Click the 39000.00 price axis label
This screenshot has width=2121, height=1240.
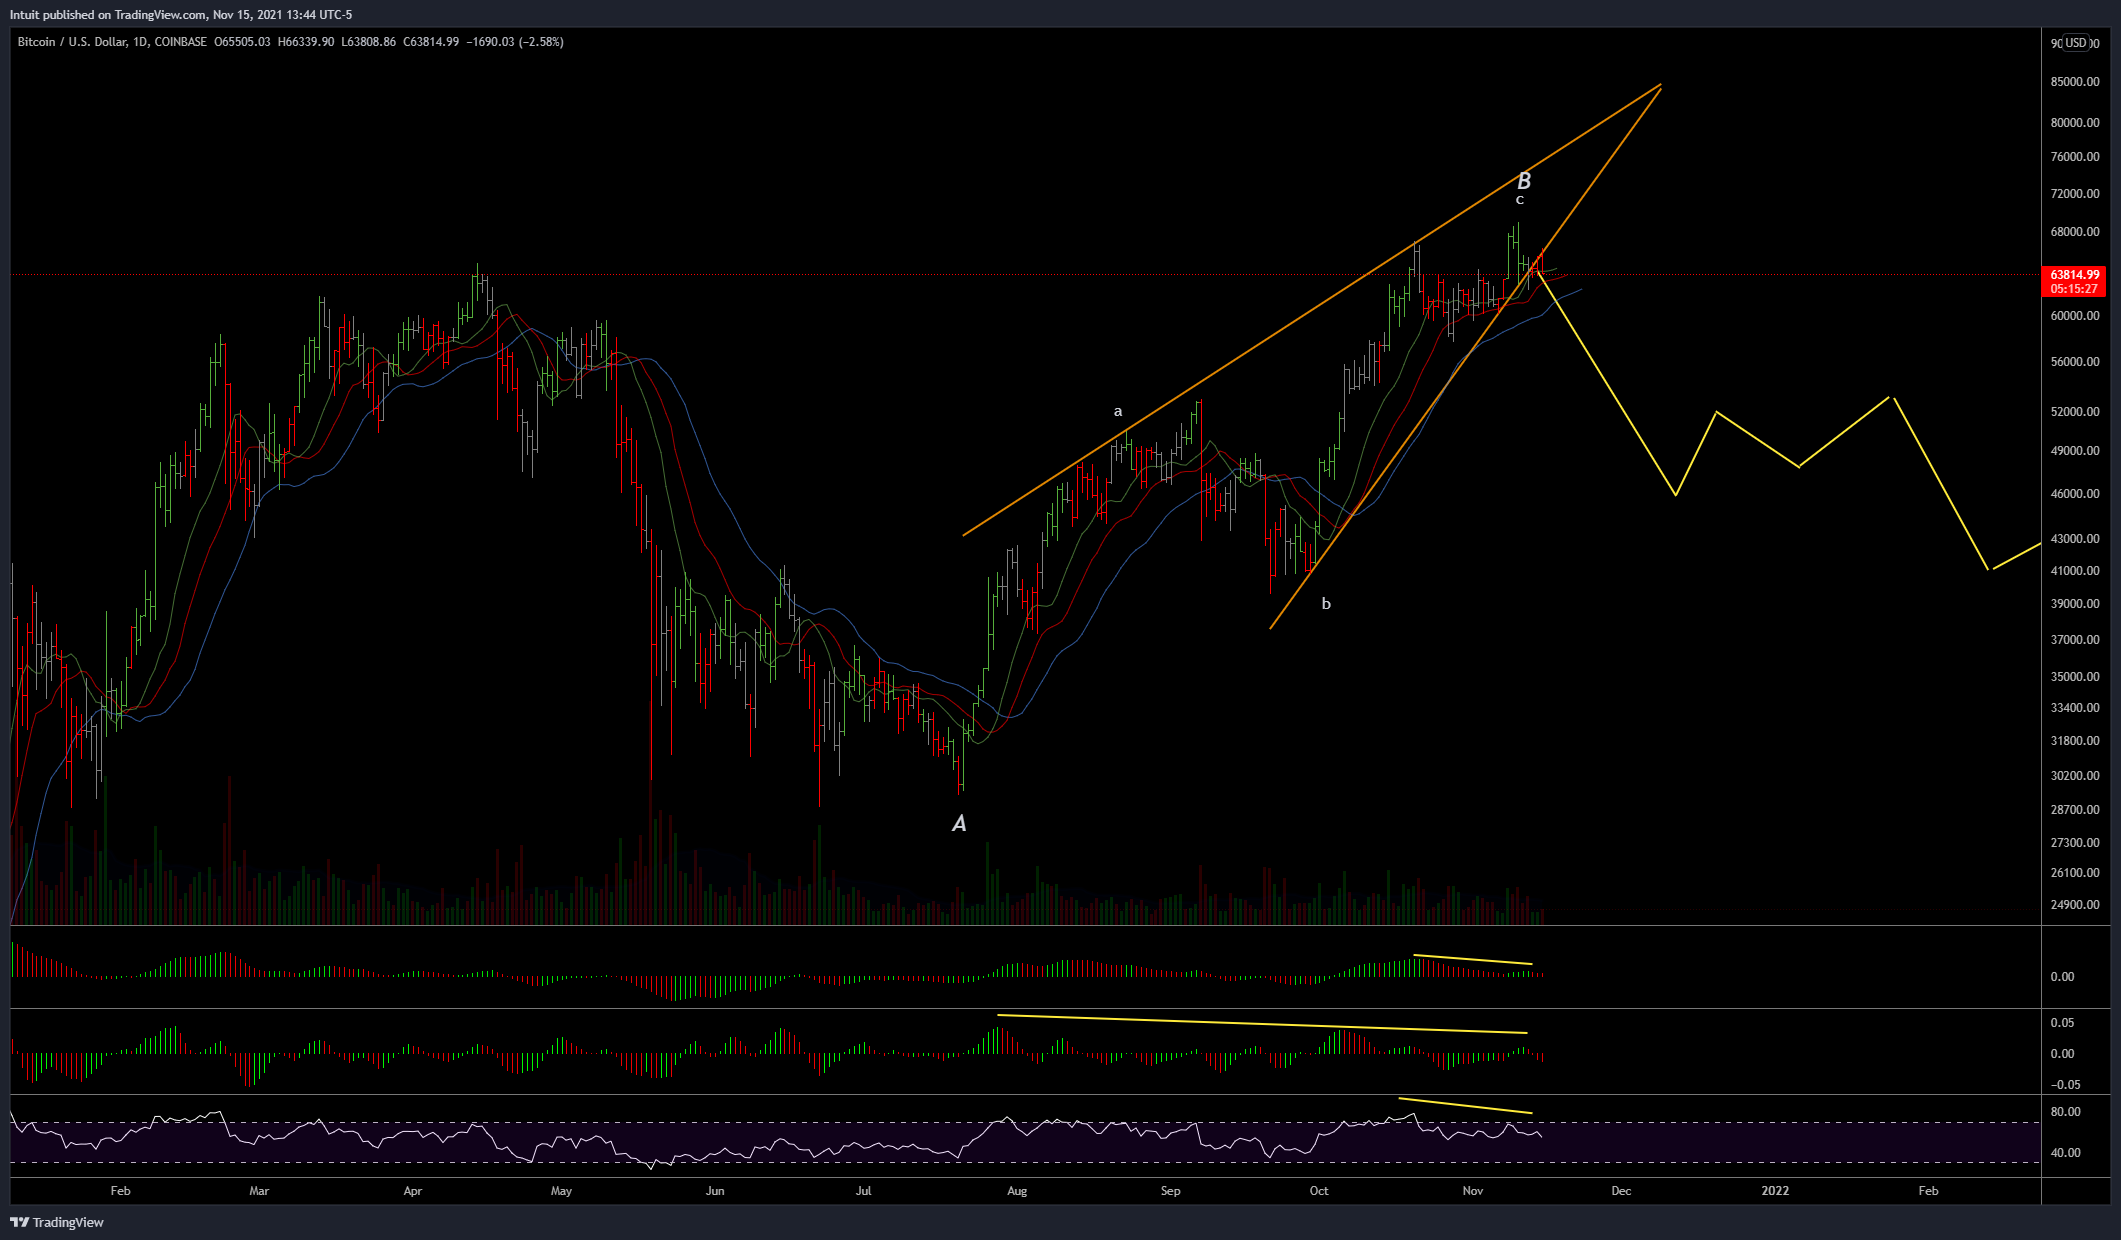coord(2075,604)
